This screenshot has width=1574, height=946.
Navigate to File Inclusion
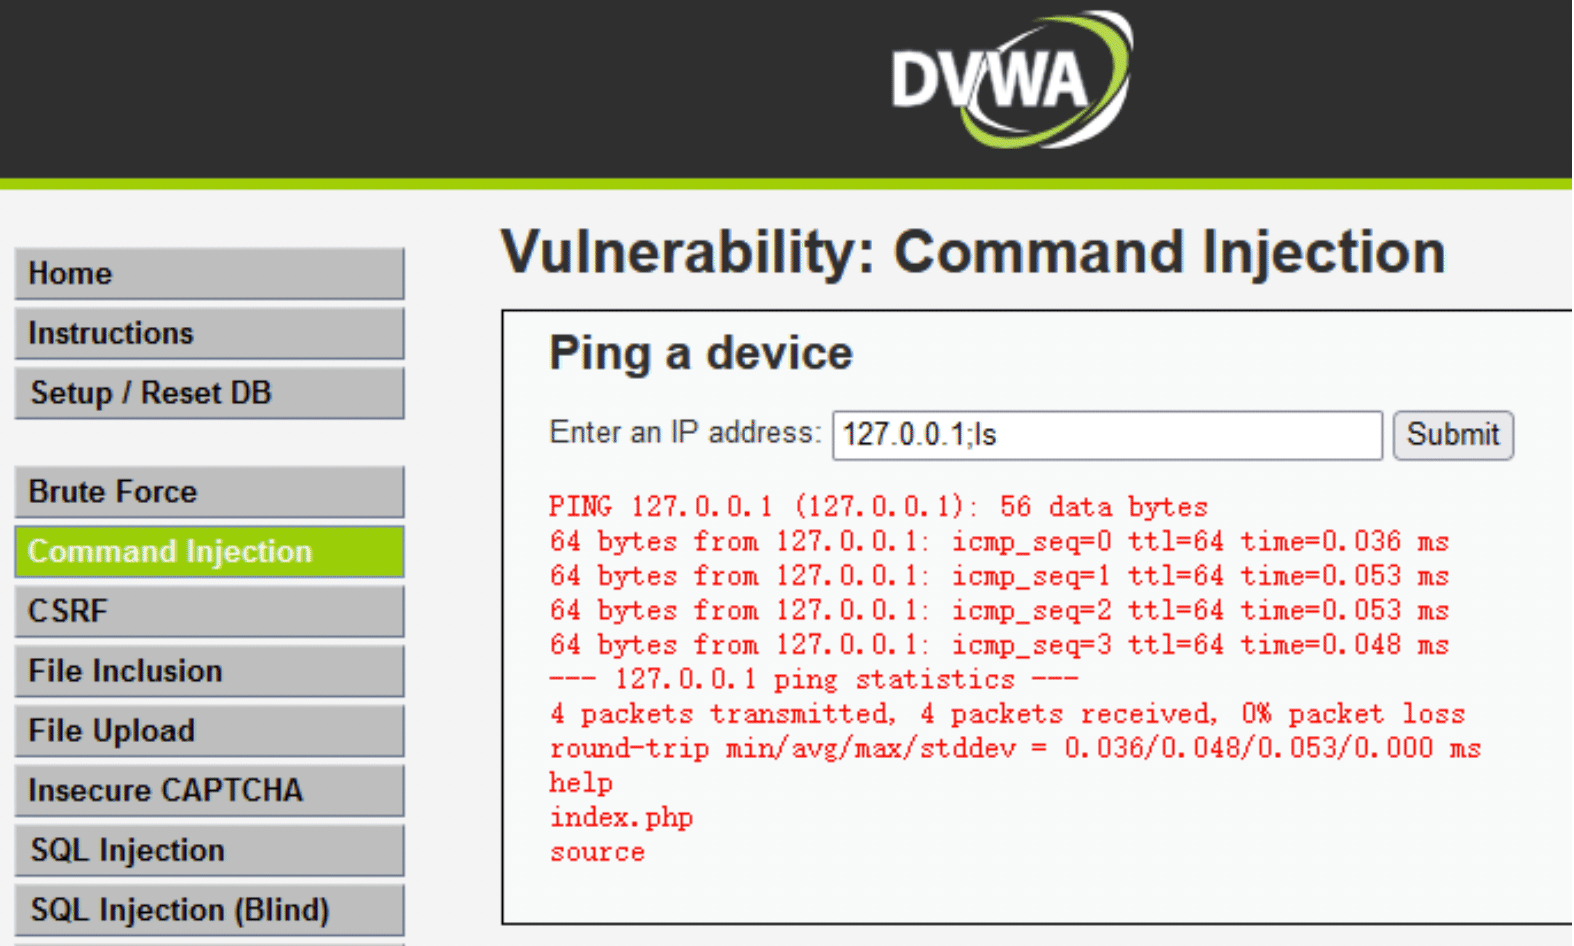[x=210, y=671]
